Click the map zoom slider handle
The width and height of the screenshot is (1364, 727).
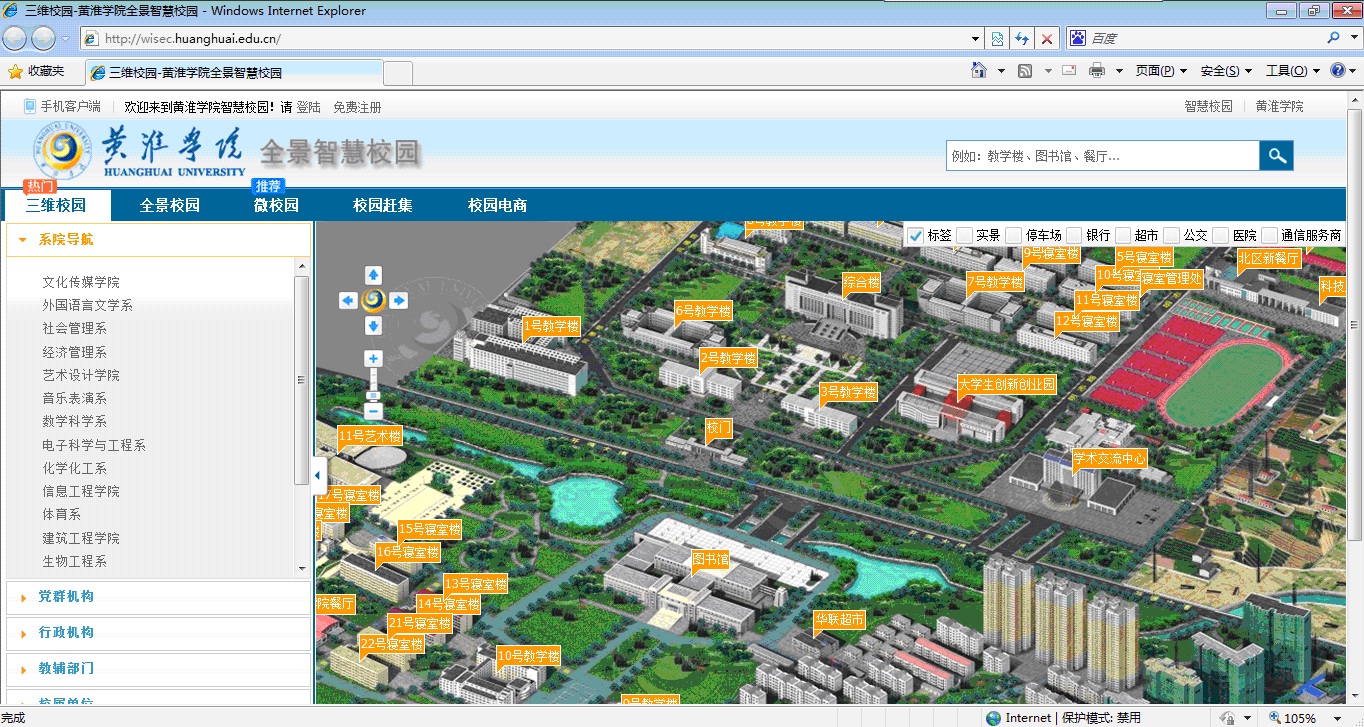(x=373, y=394)
